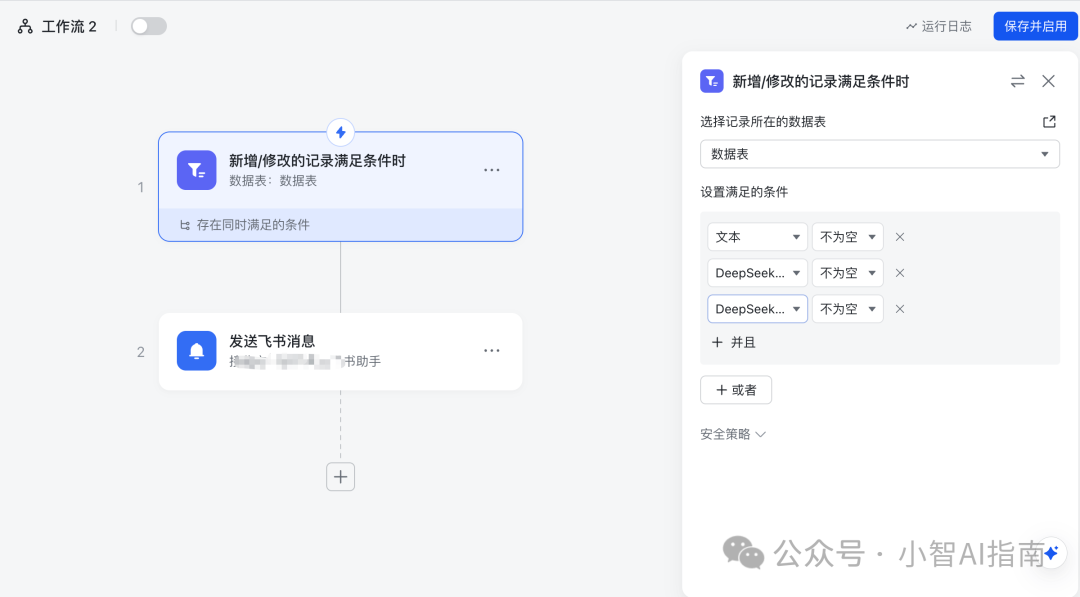
Task: Close the trigger condition settings panel
Action: [x=1048, y=81]
